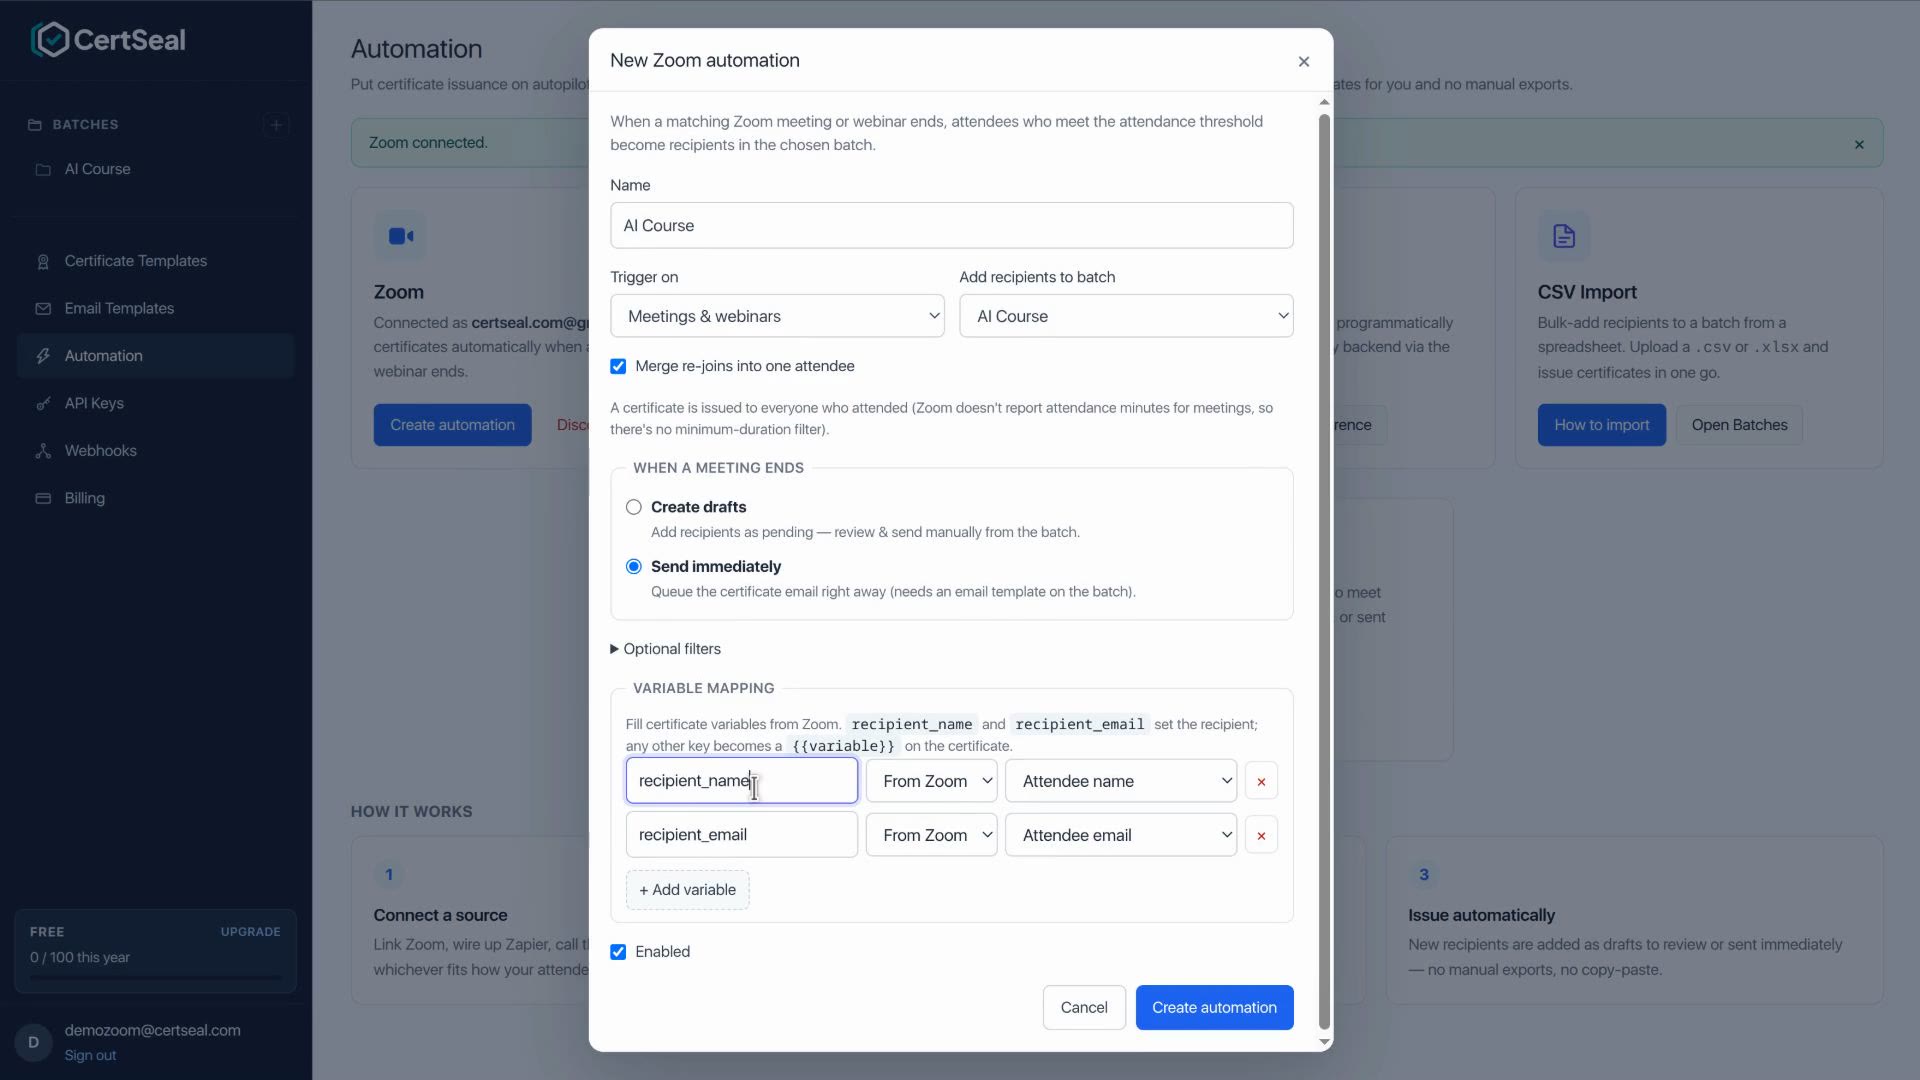Submit with the dialog's Create automation button

[x=1214, y=1008]
